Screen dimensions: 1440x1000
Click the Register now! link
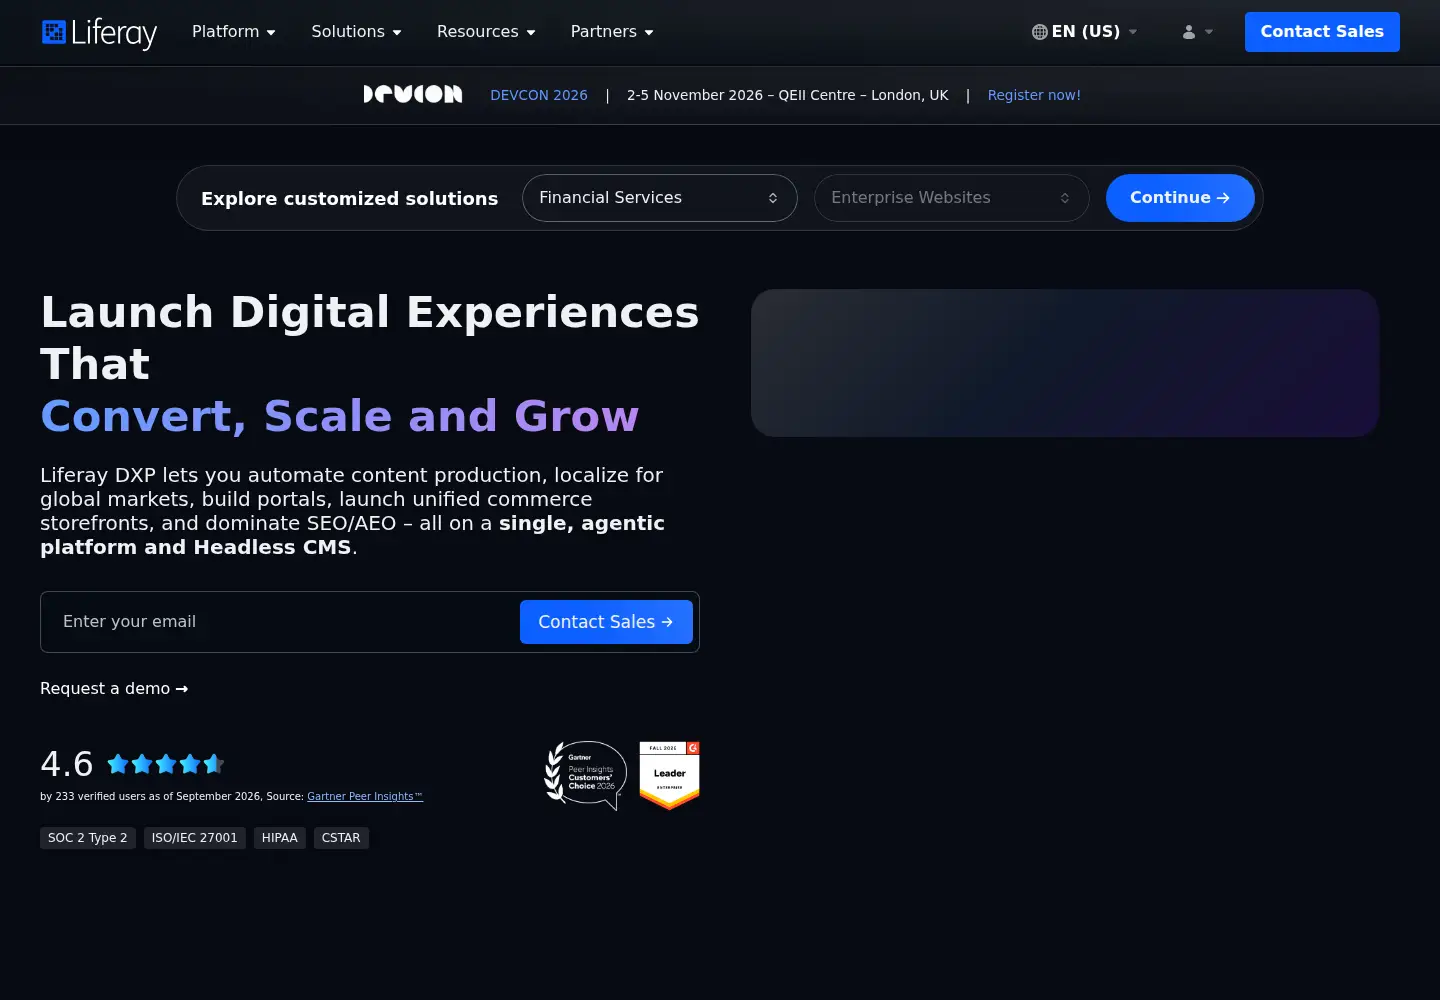click(x=1034, y=95)
